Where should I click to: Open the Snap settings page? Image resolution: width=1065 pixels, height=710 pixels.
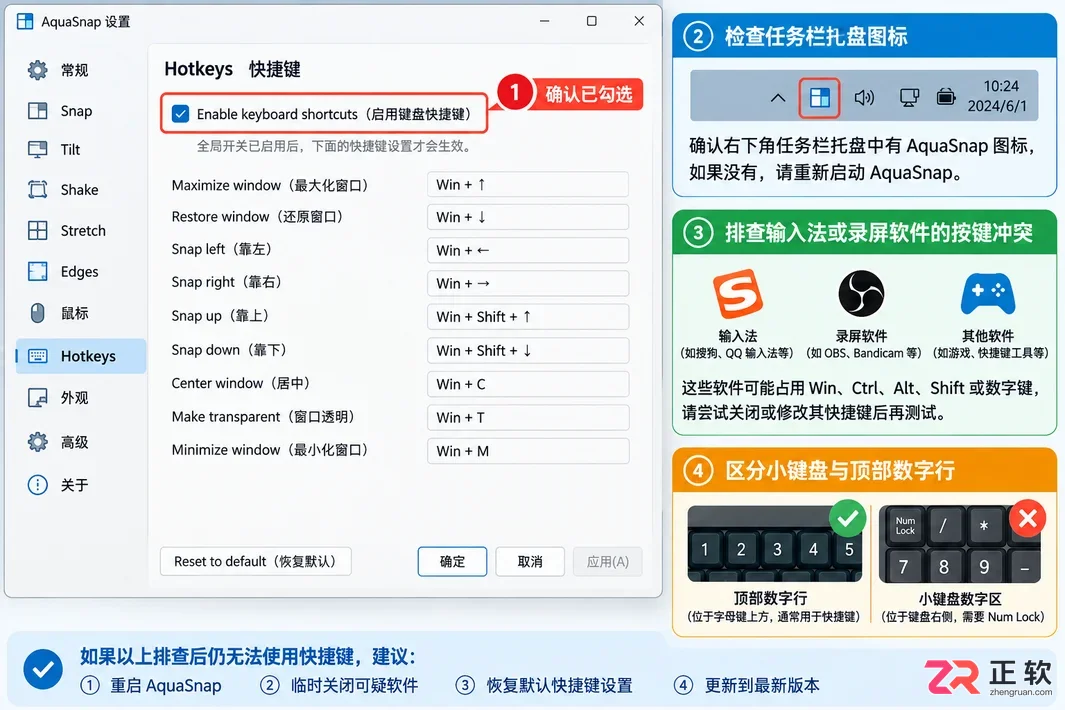click(x=81, y=111)
